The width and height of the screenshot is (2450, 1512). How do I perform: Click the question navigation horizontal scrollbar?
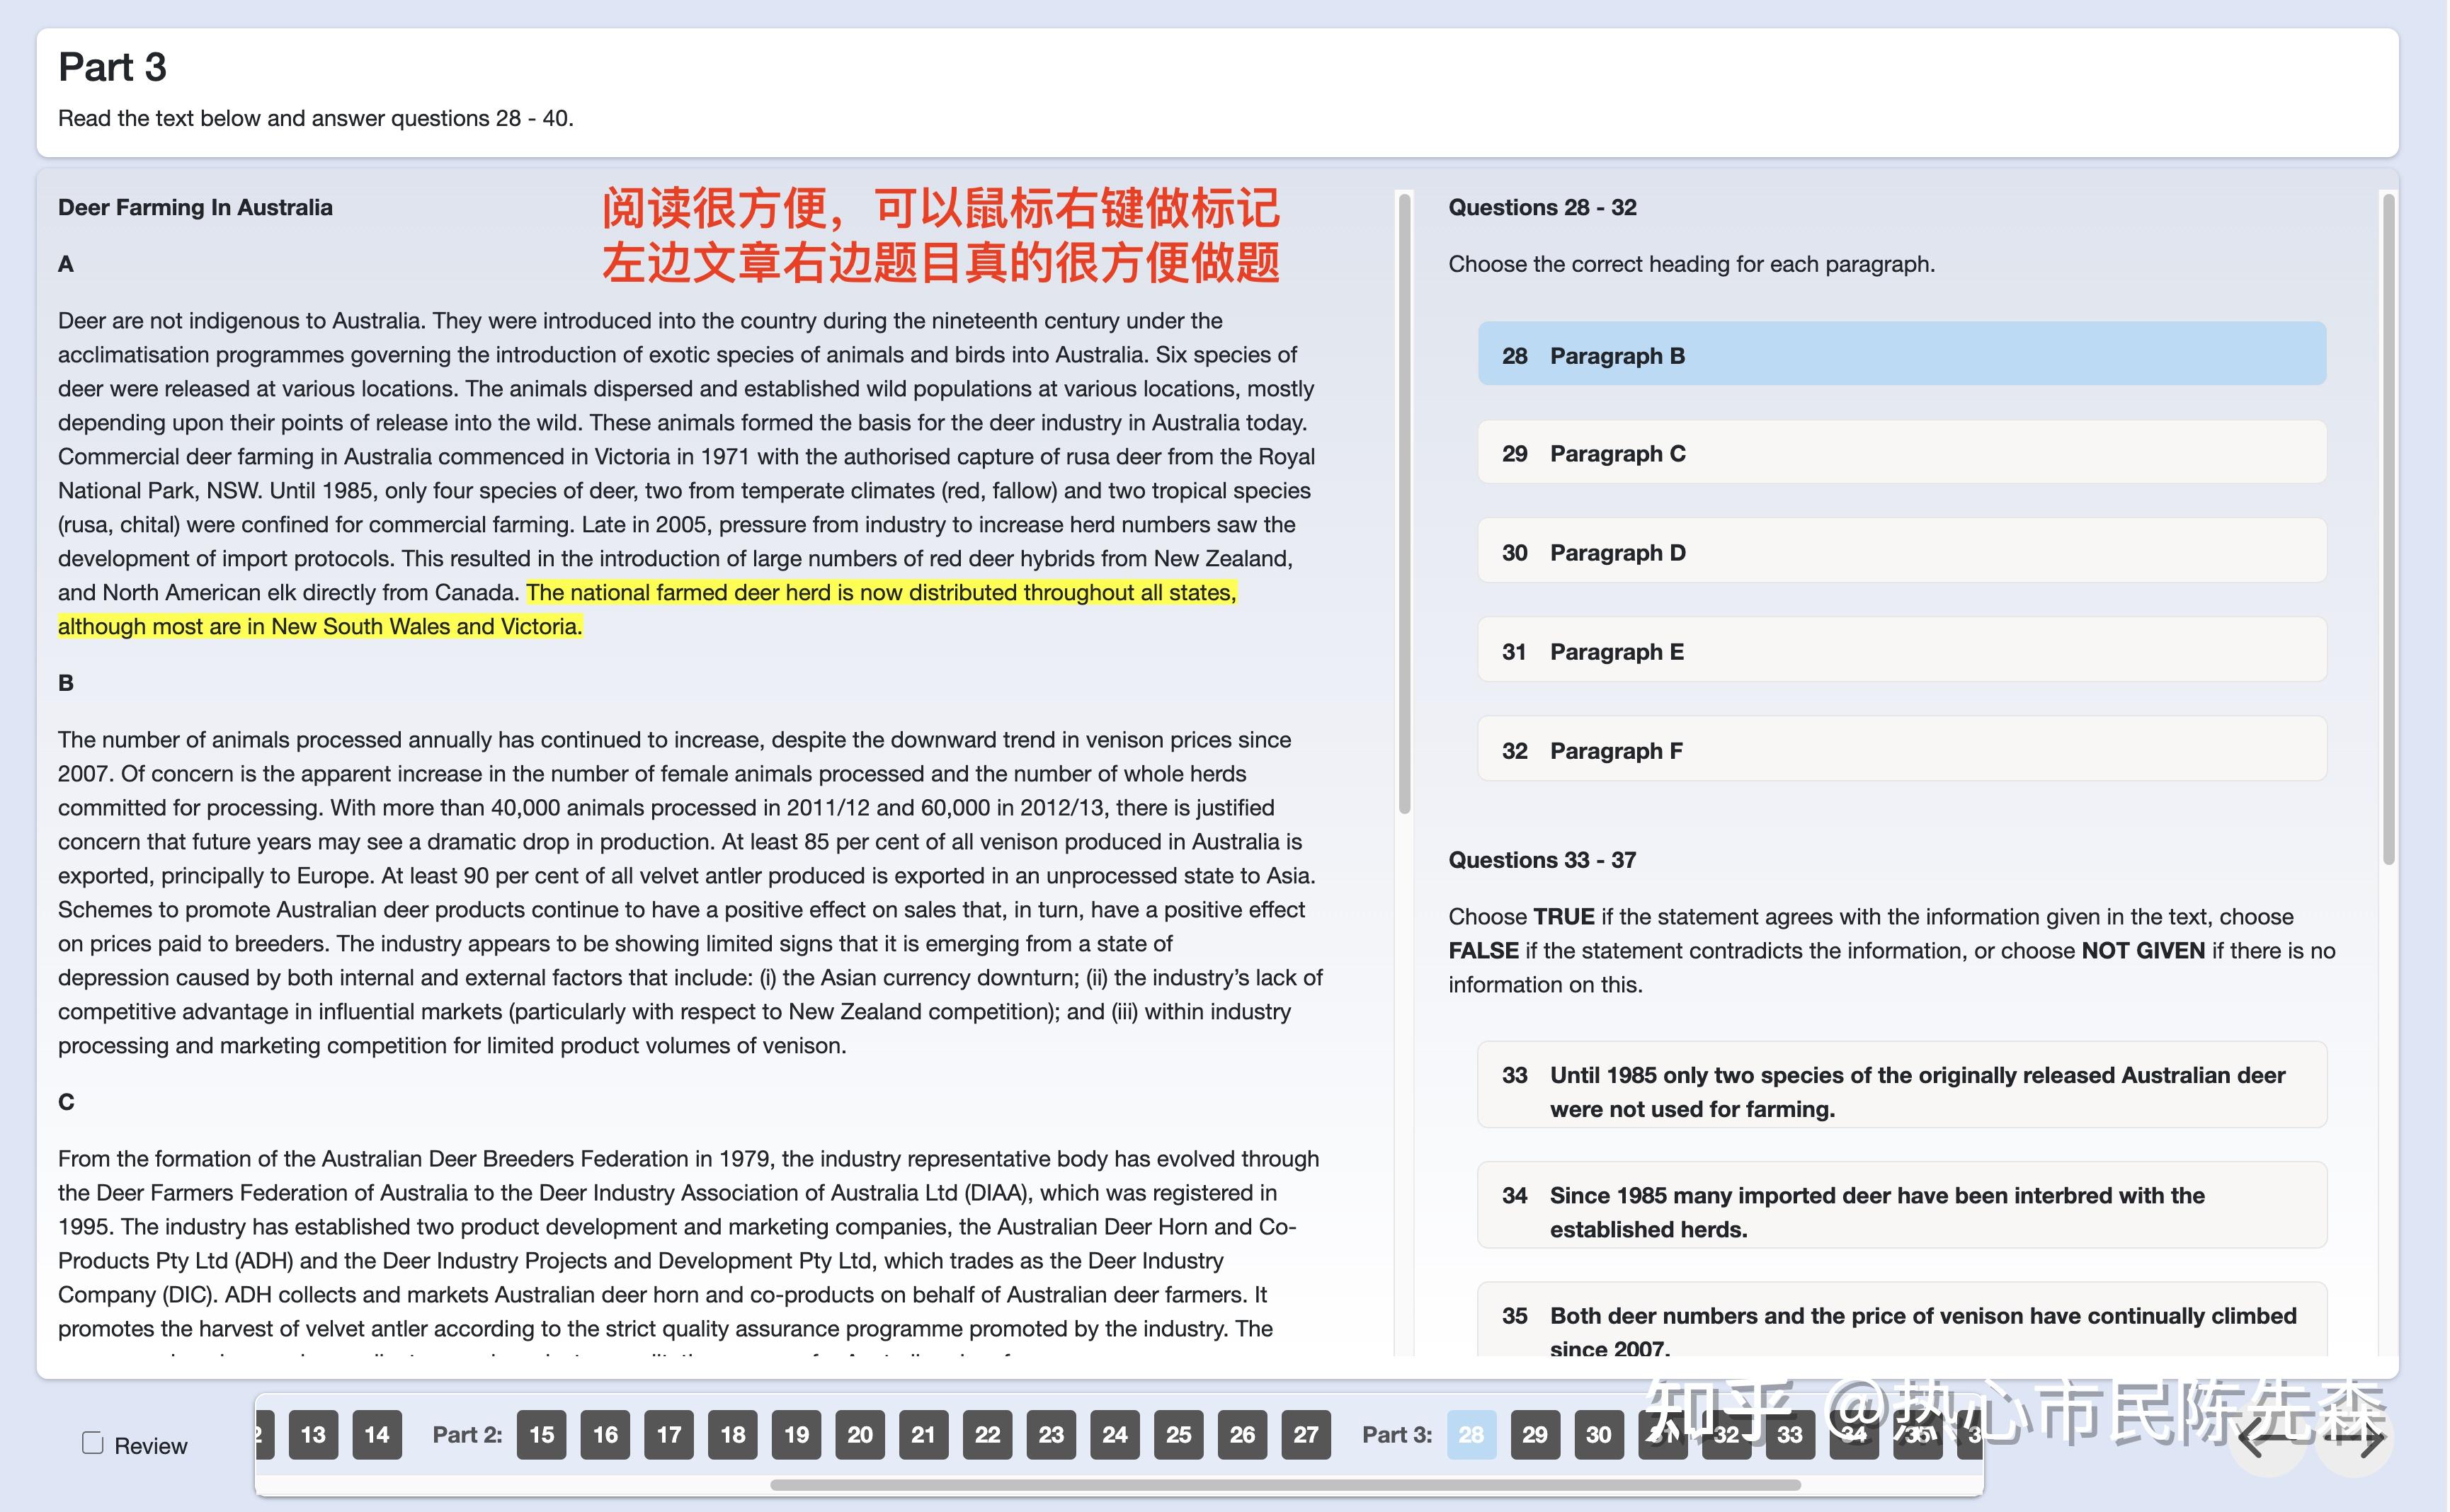click(x=1285, y=1485)
